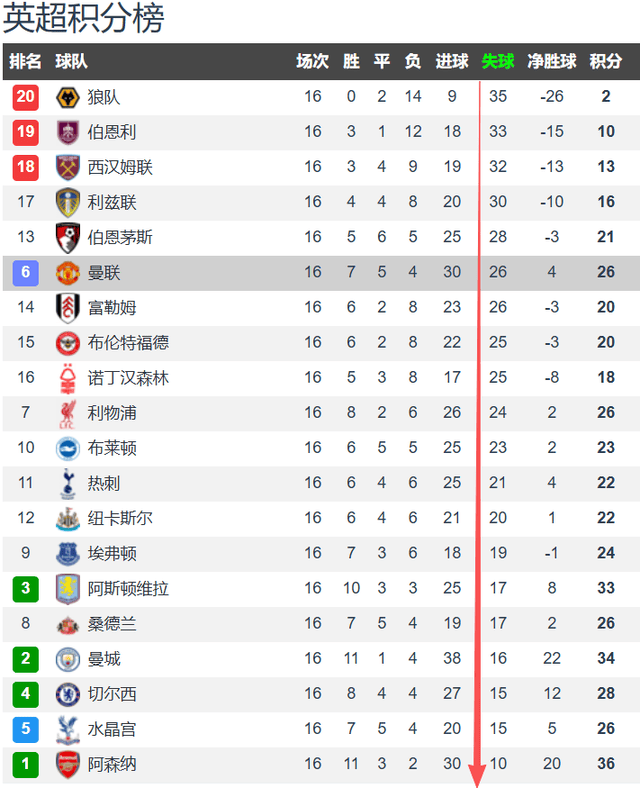This screenshot has height=788, width=640.
Task: Sort table by 失球 column header
Action: [x=498, y=61]
